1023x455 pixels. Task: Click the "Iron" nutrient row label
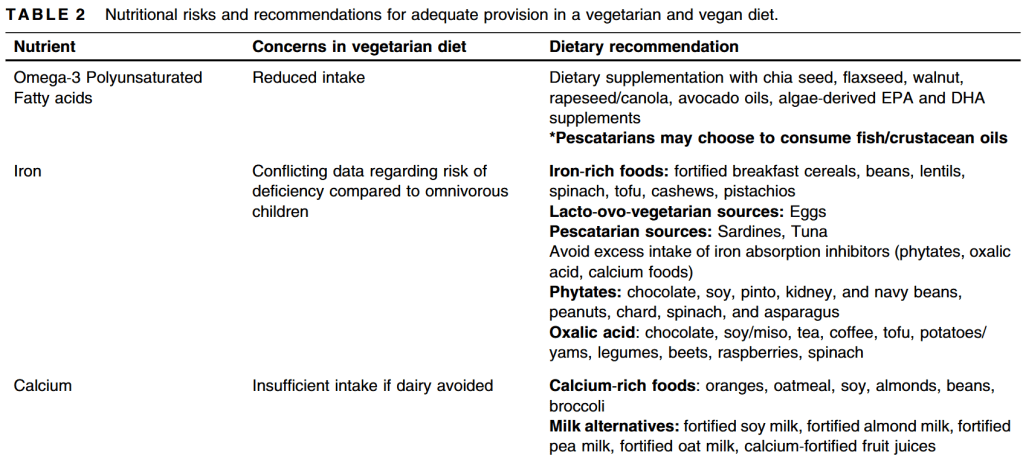(28, 171)
